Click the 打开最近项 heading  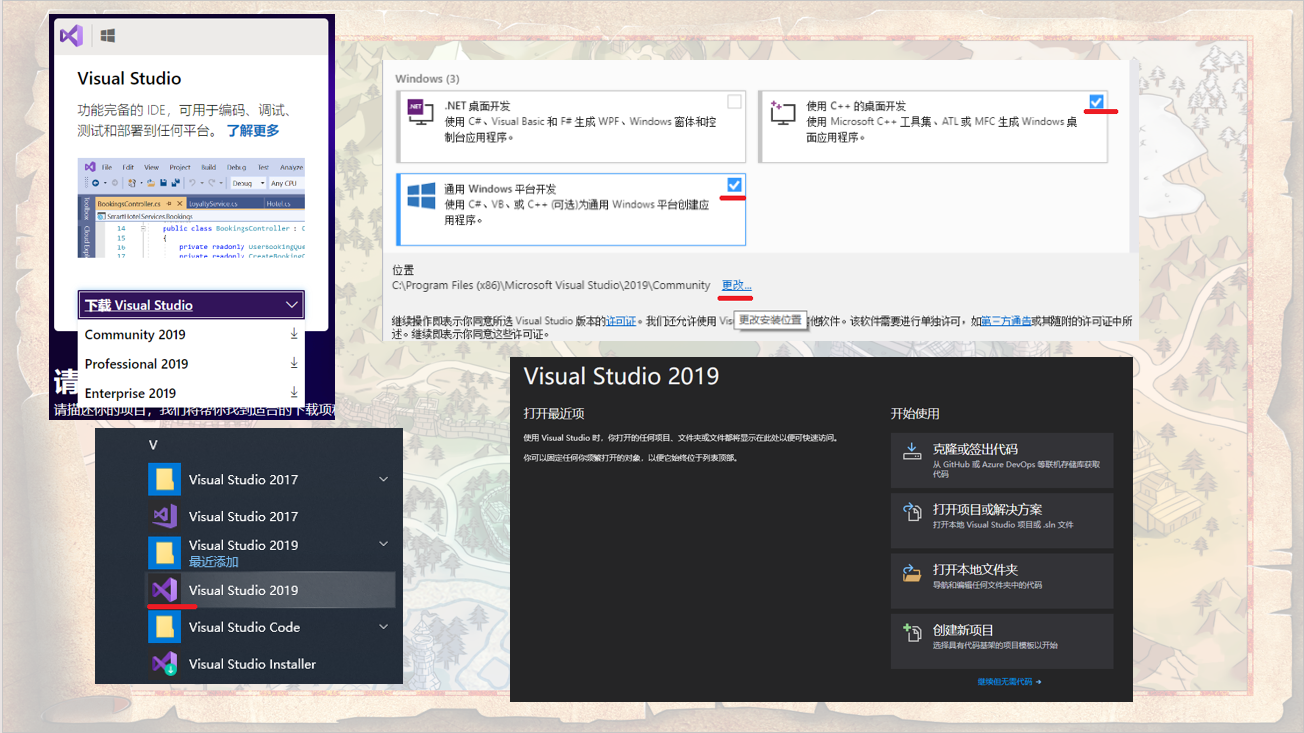click(x=554, y=413)
